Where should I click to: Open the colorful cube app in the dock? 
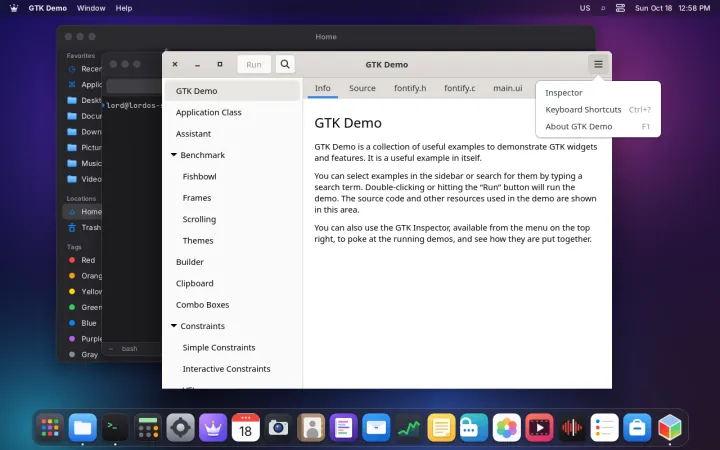tap(669, 428)
